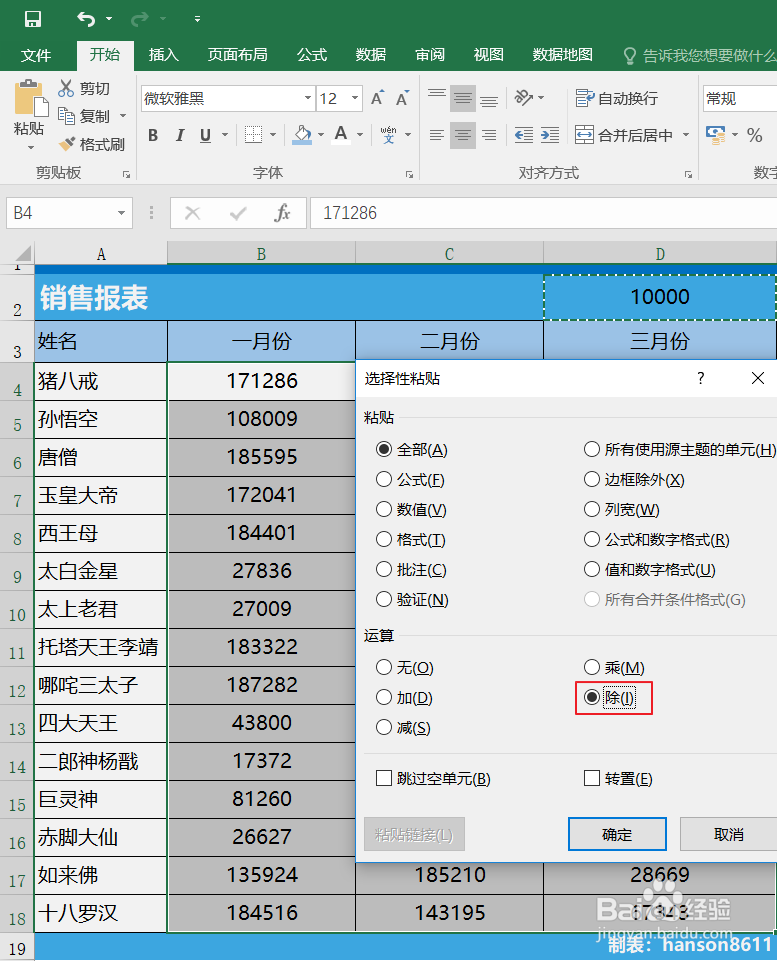Apply underline formatting
This screenshot has height=961, width=777.
(x=205, y=135)
